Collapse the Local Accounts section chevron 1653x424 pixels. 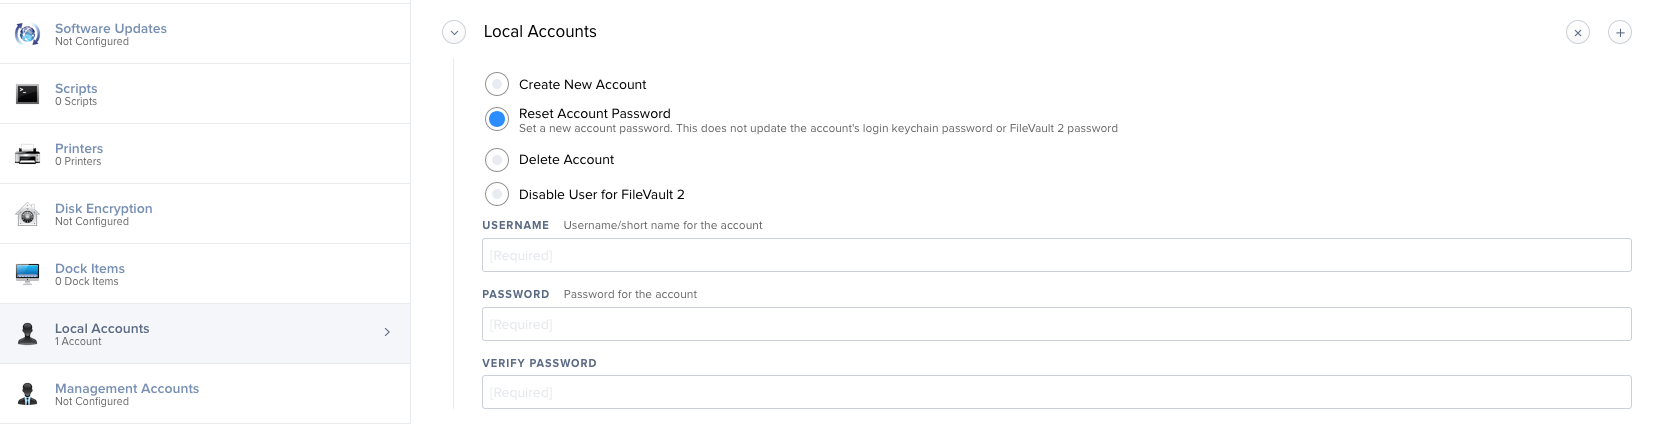coord(454,33)
